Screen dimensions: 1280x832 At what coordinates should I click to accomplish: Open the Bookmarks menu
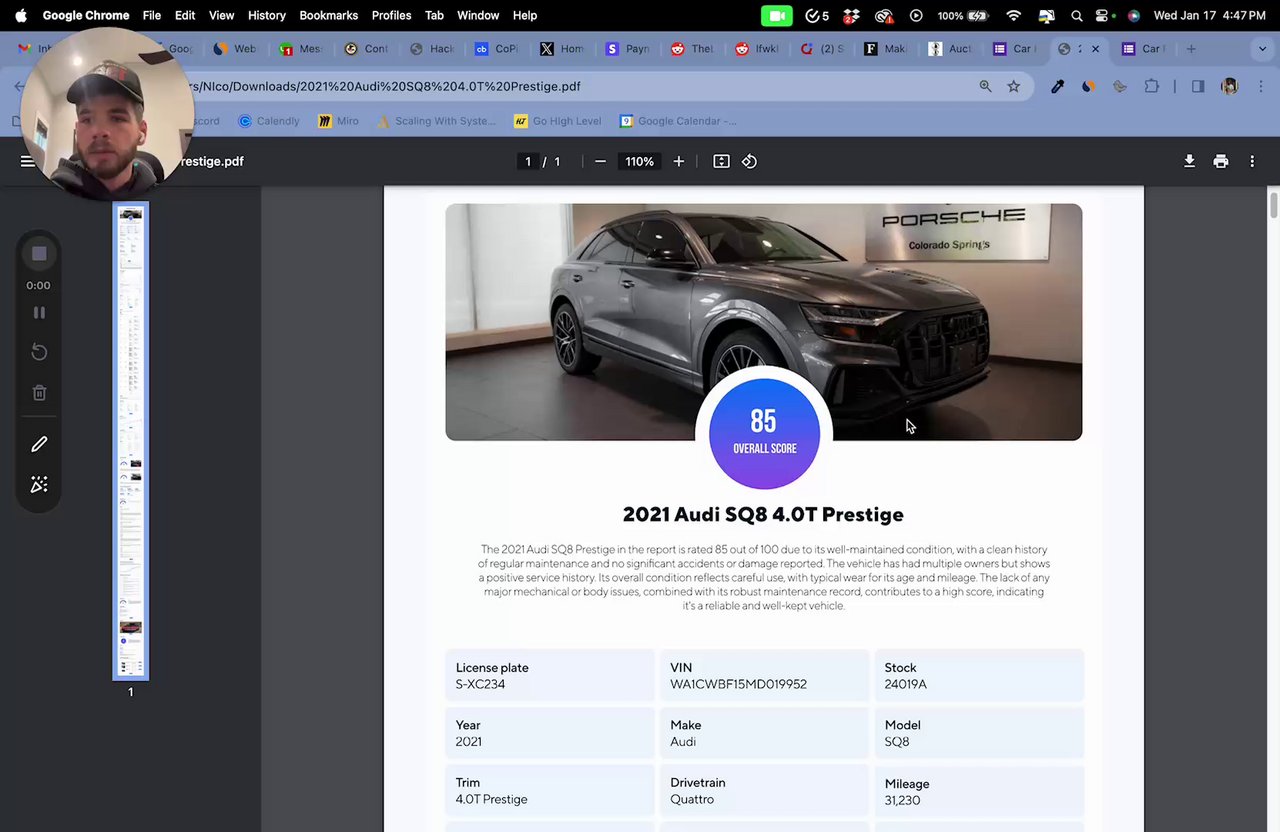[329, 15]
